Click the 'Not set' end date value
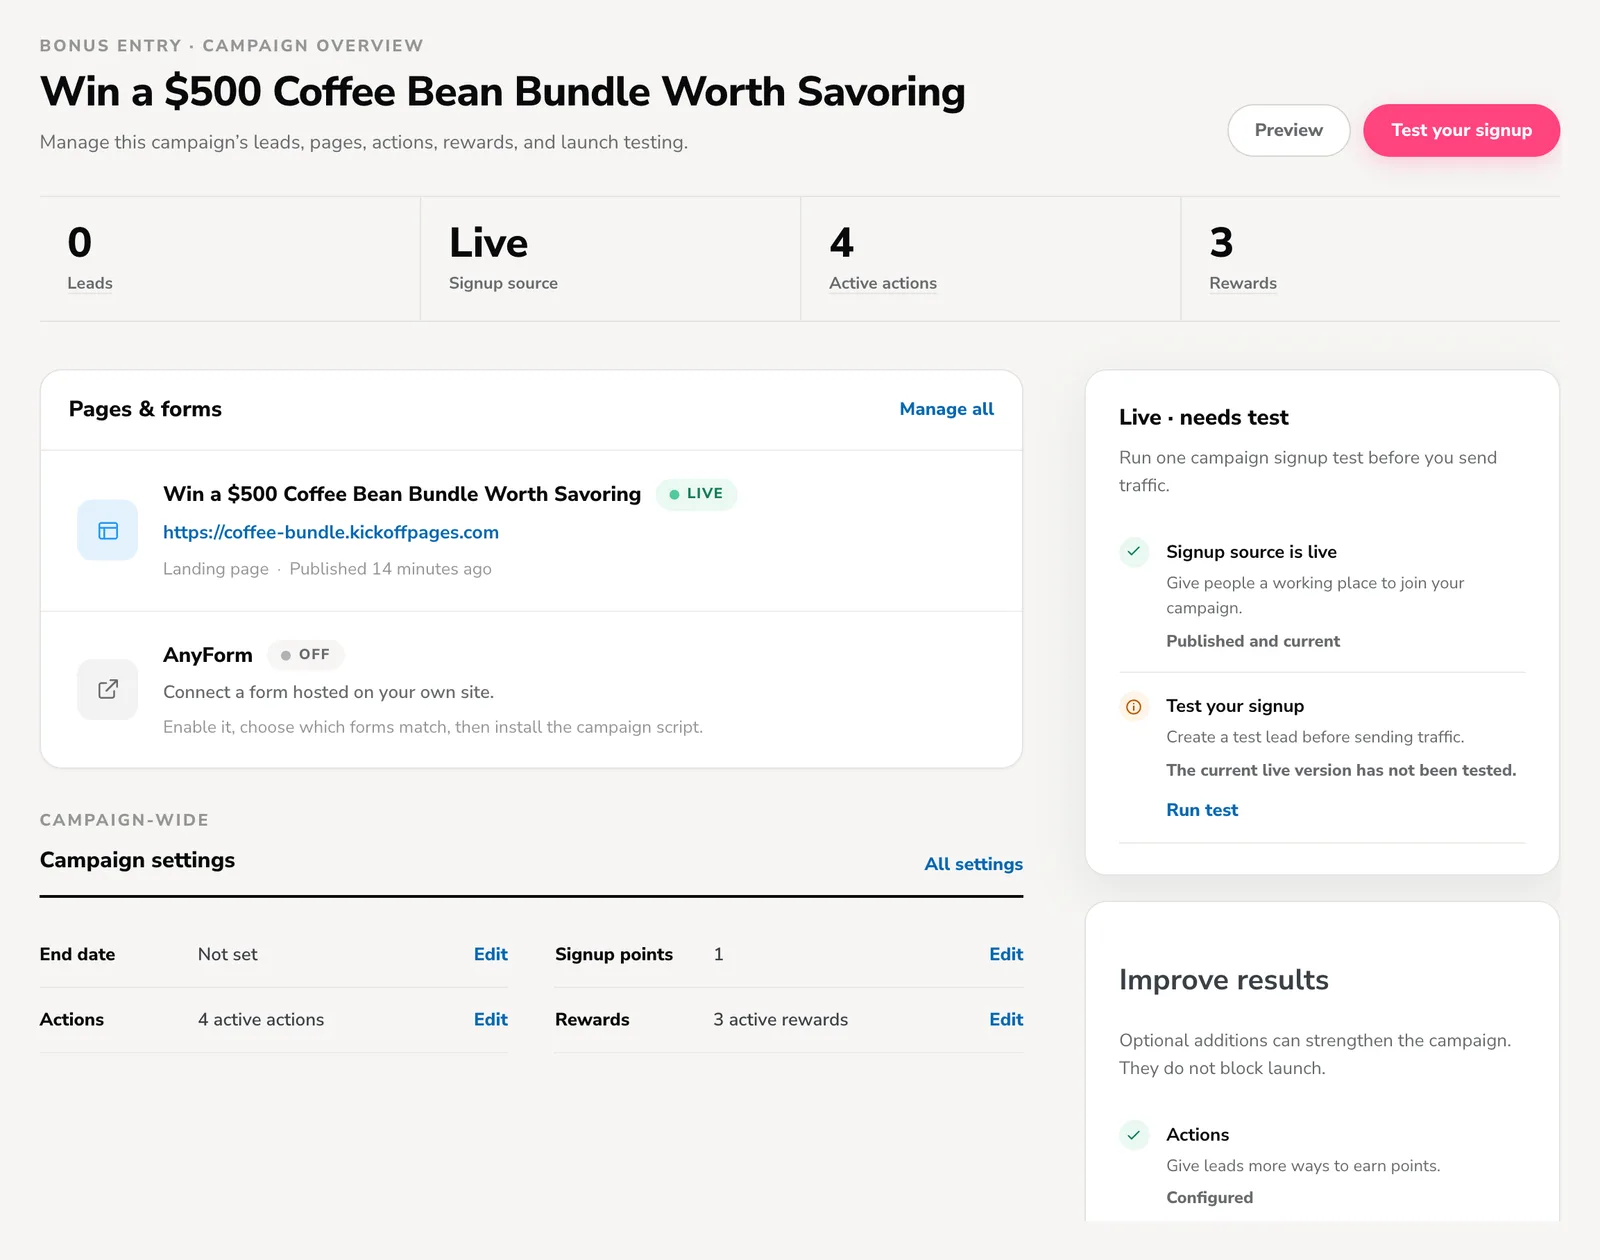Screen dimensions: 1600x1260 pyautogui.click(x=227, y=954)
